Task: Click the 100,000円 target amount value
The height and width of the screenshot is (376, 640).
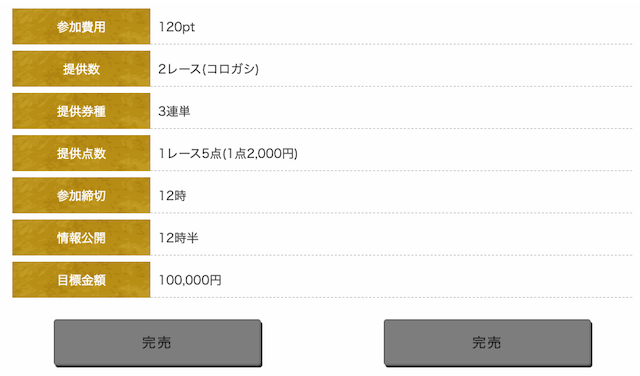Action: tap(190, 280)
